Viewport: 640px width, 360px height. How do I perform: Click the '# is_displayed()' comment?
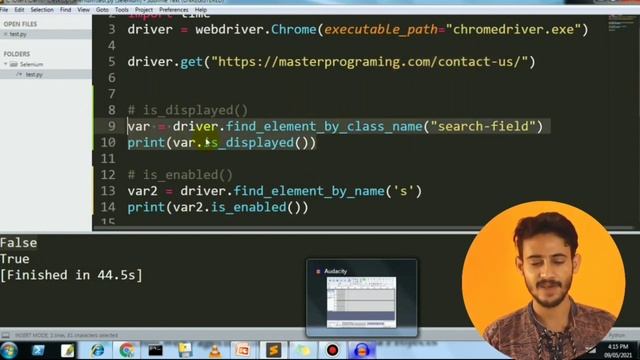pyautogui.click(x=188, y=110)
